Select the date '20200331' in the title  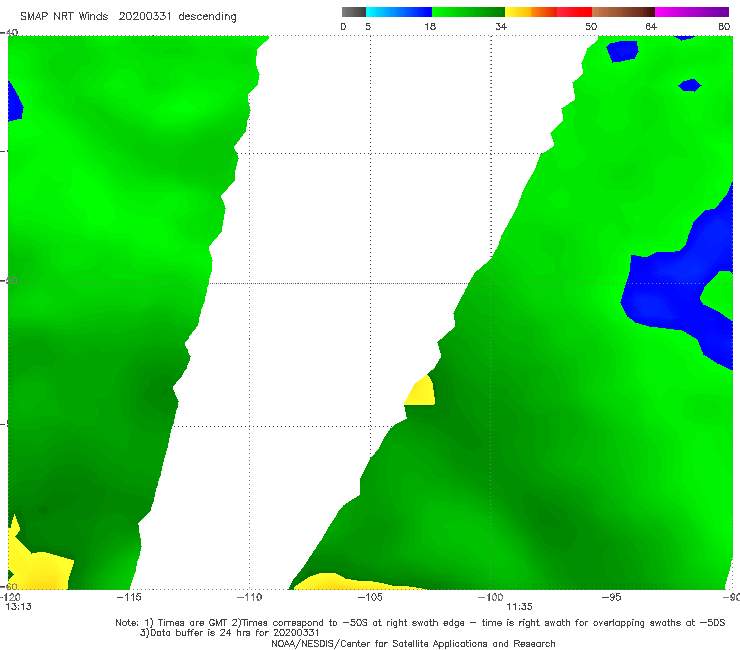tap(145, 17)
